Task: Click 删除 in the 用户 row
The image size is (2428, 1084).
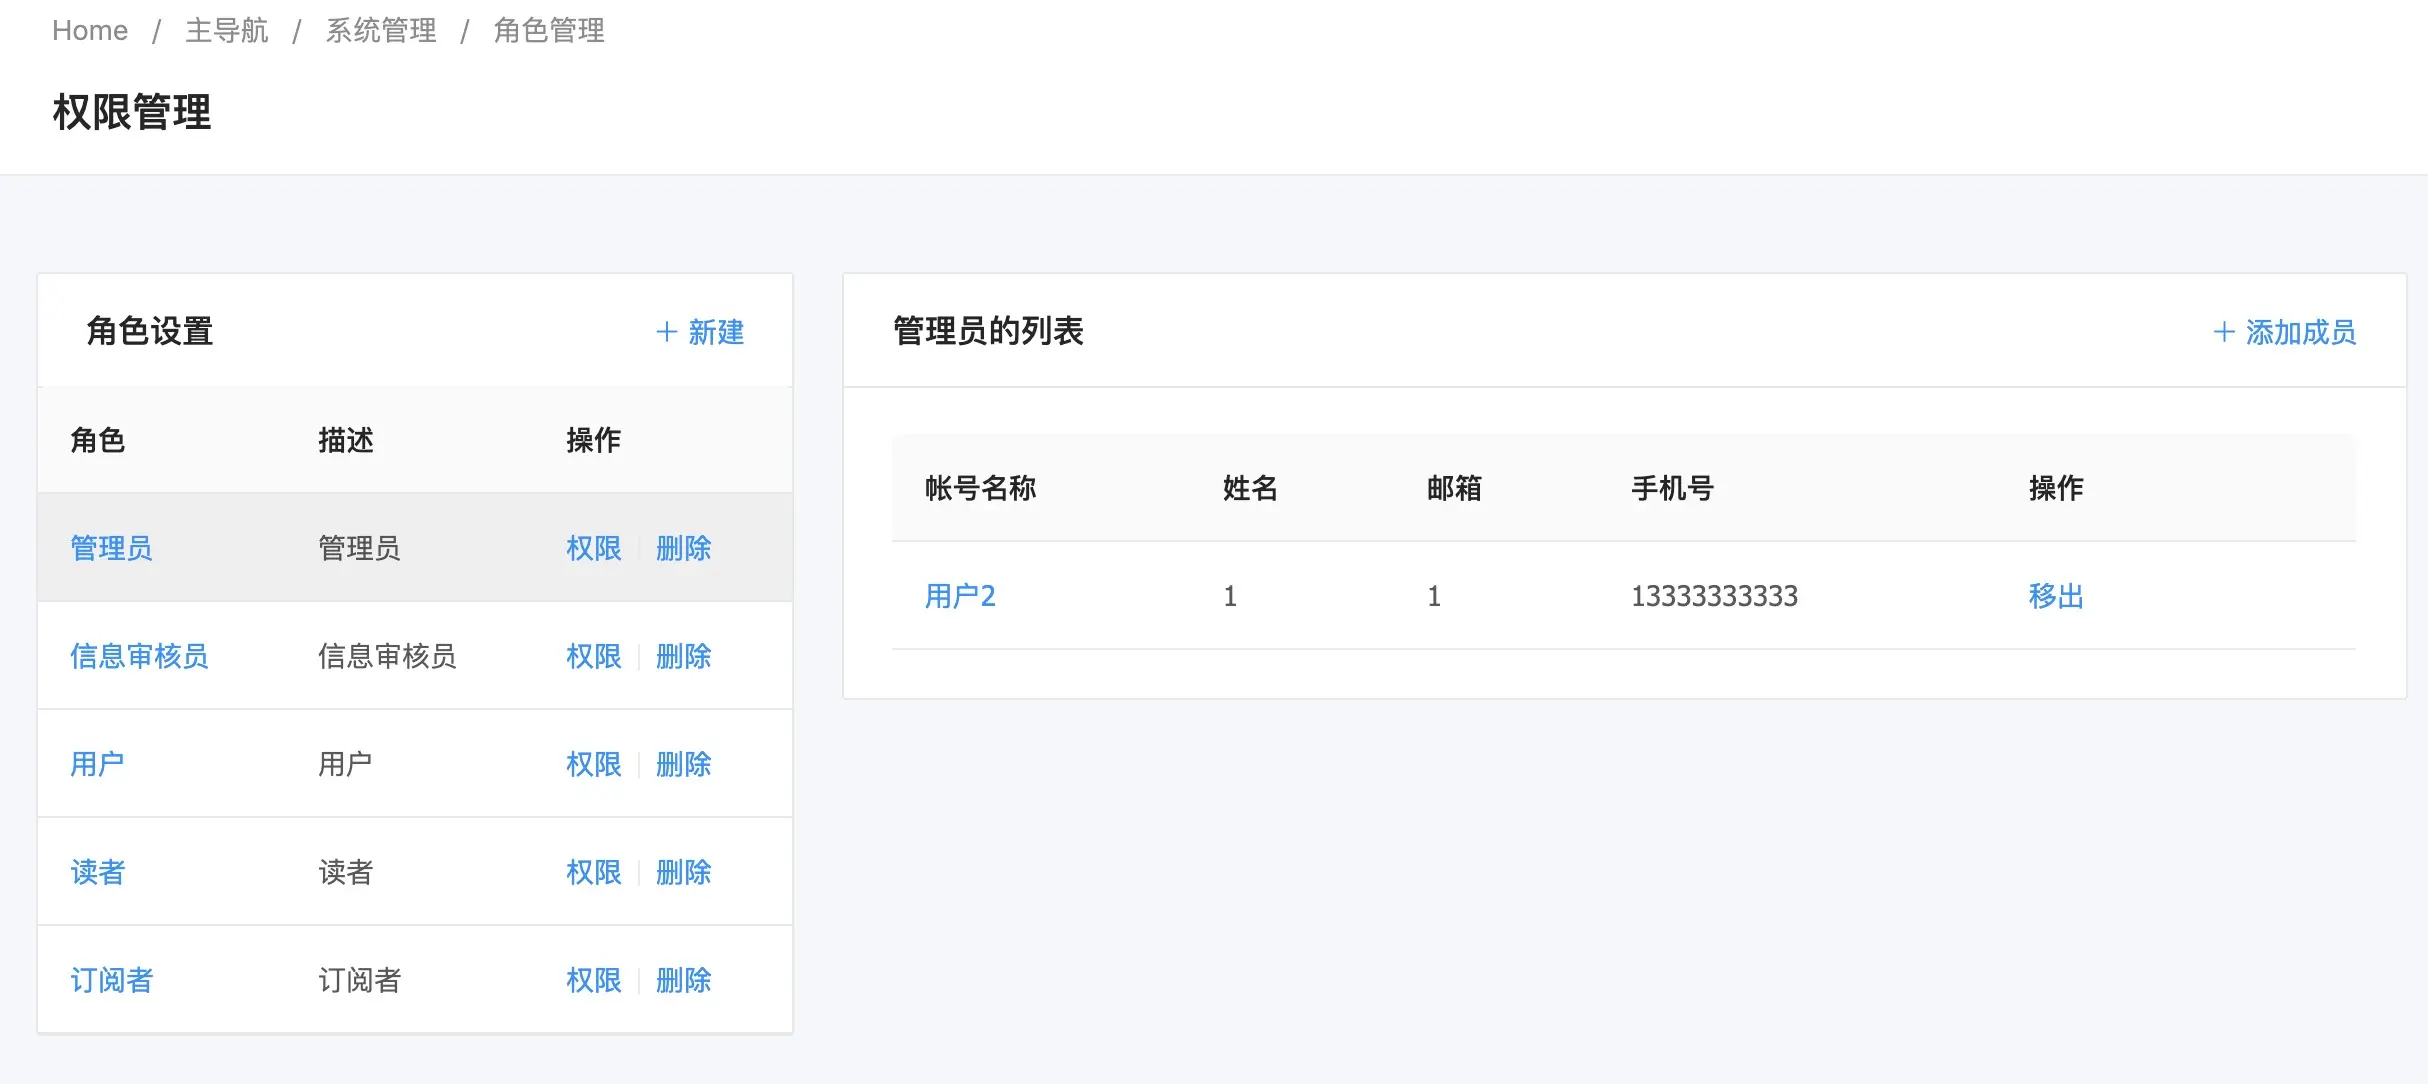Action: coord(683,764)
